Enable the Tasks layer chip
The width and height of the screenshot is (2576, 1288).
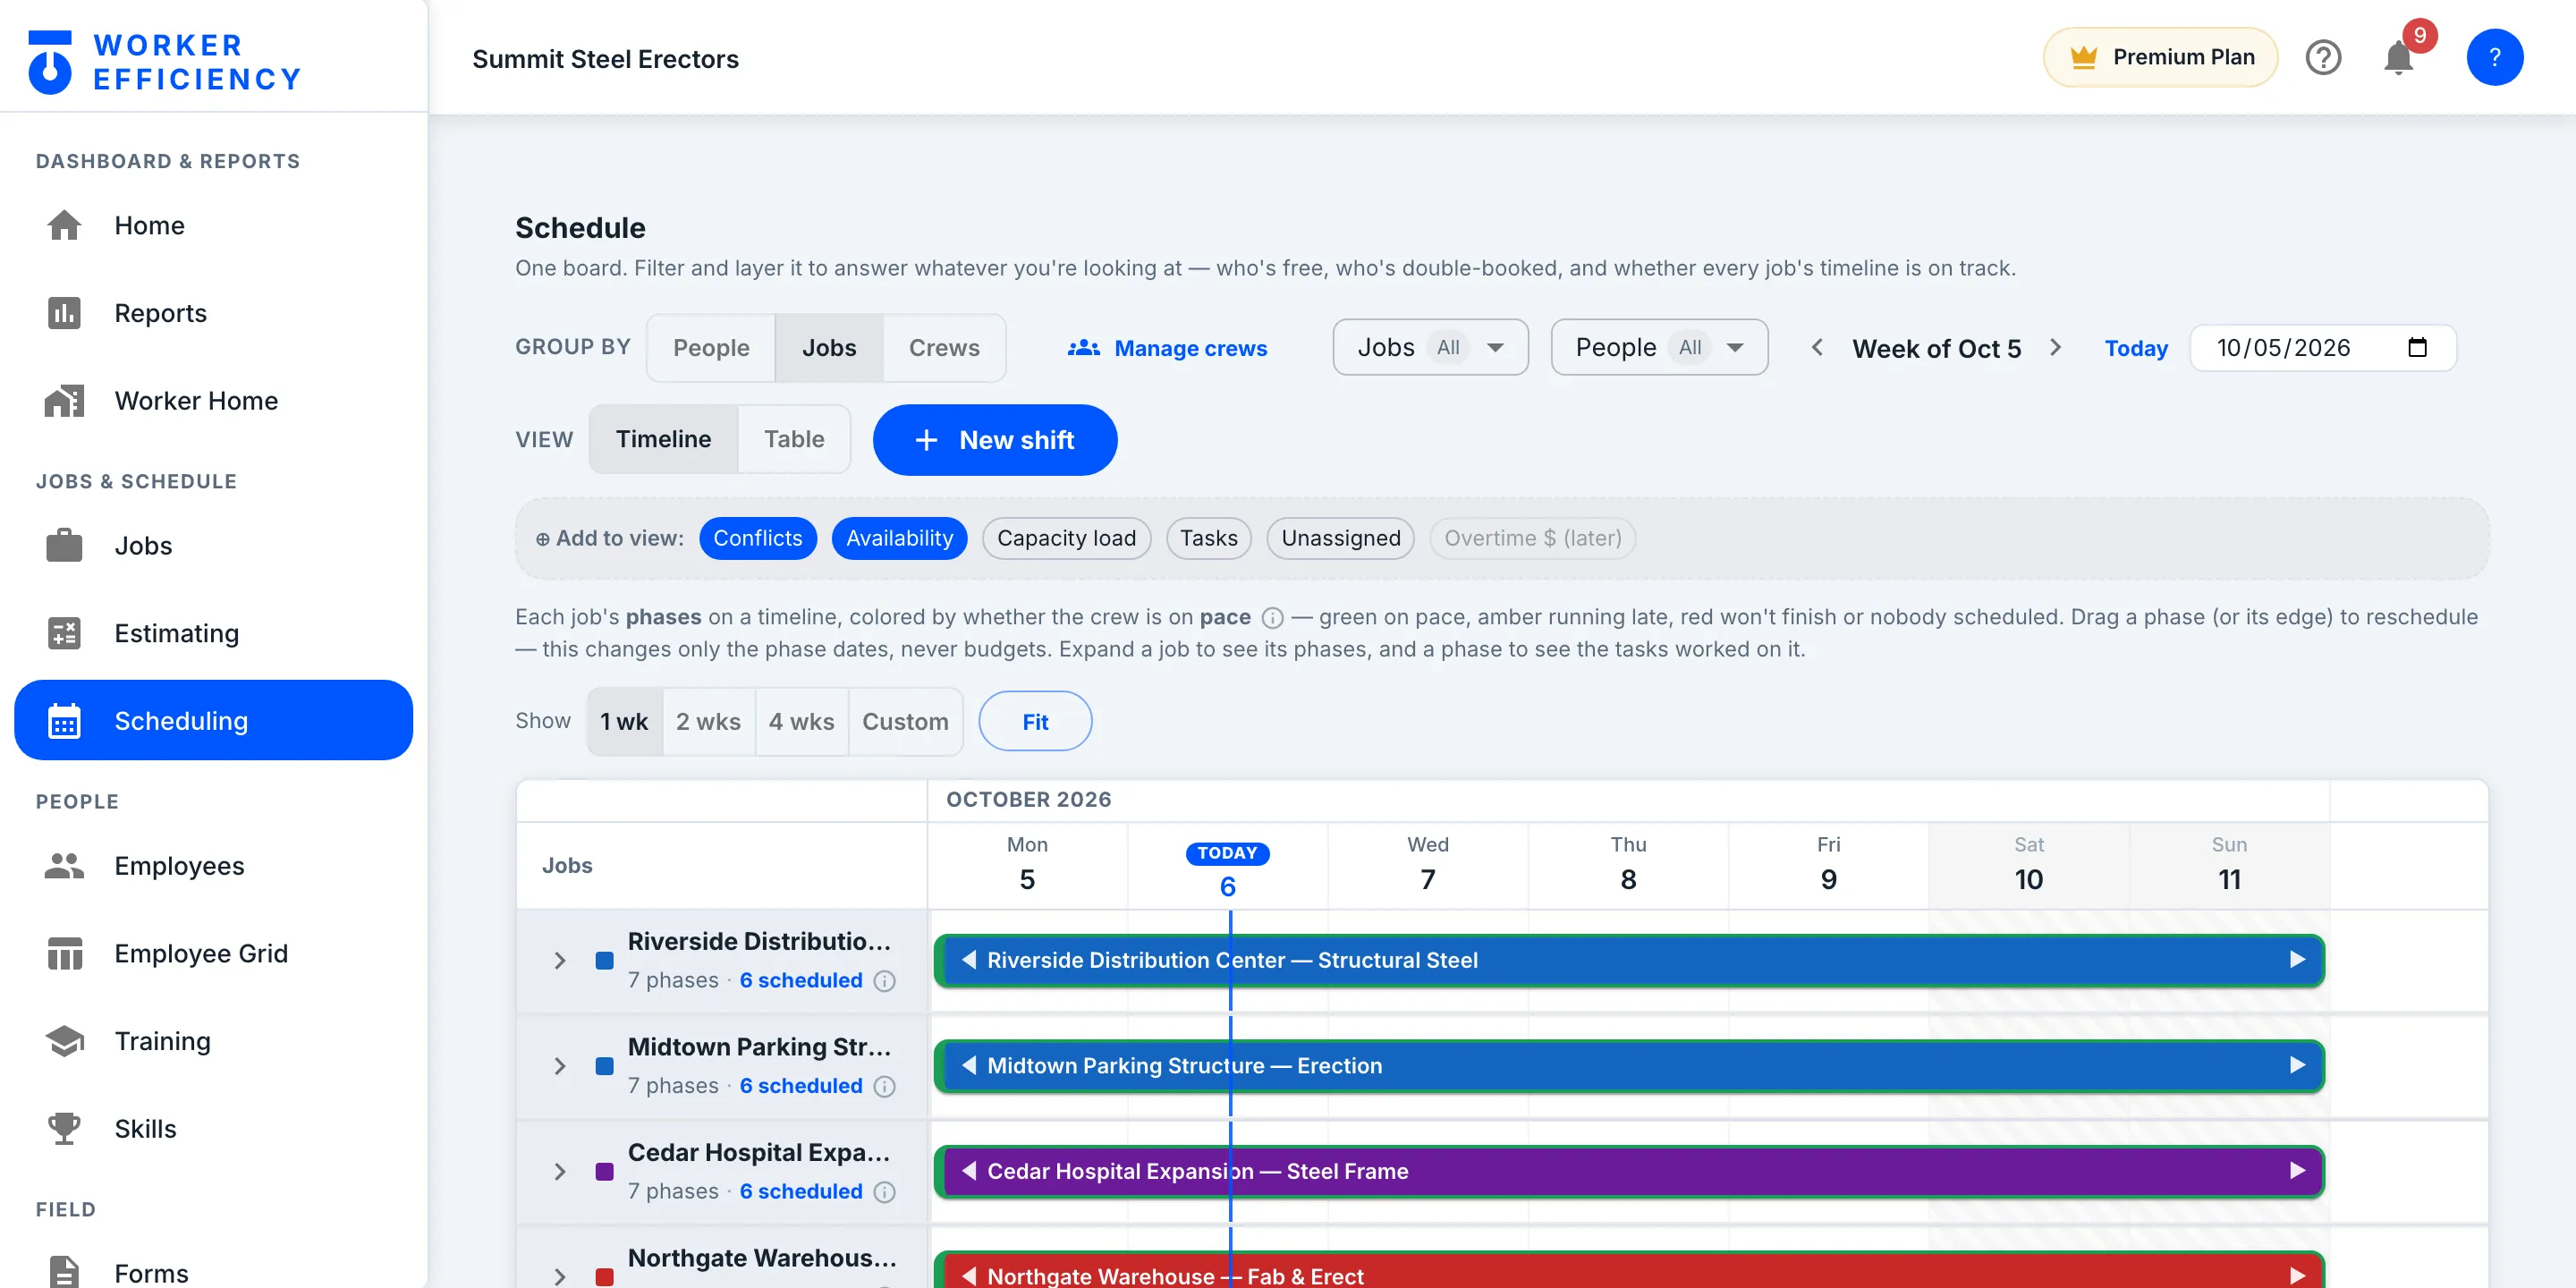1208,538
